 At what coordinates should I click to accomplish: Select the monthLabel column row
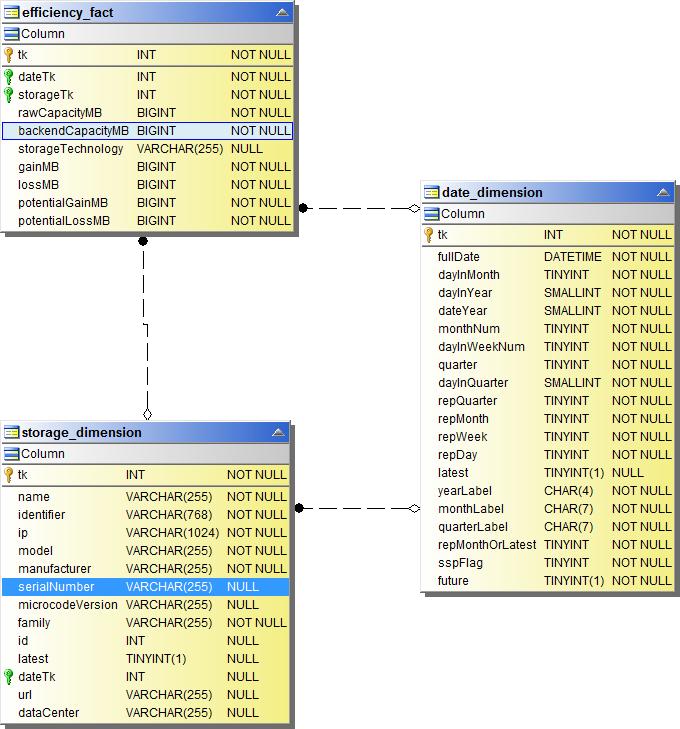tap(548, 509)
